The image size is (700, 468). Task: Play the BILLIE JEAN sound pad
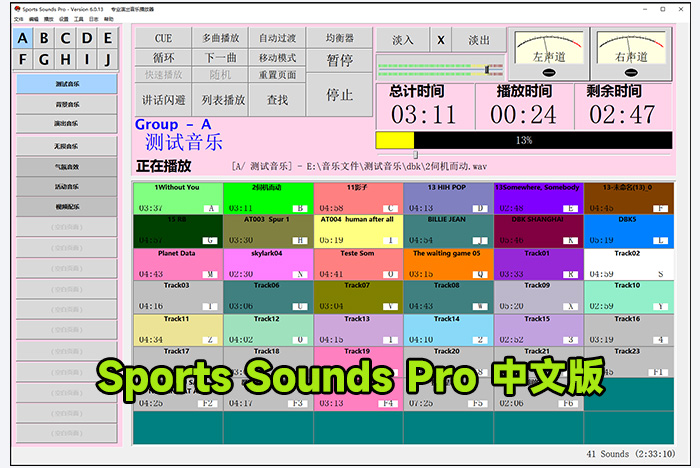[448, 231]
